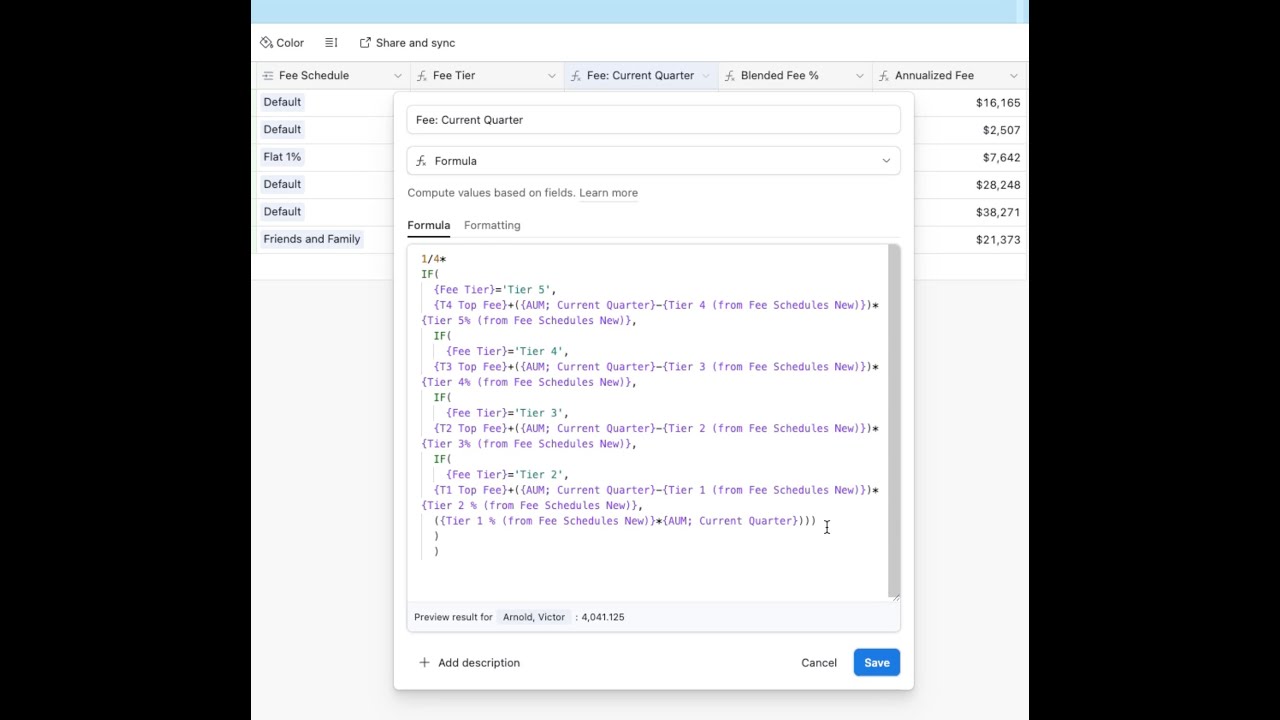Click the formula editor scrollbar

[894, 420]
